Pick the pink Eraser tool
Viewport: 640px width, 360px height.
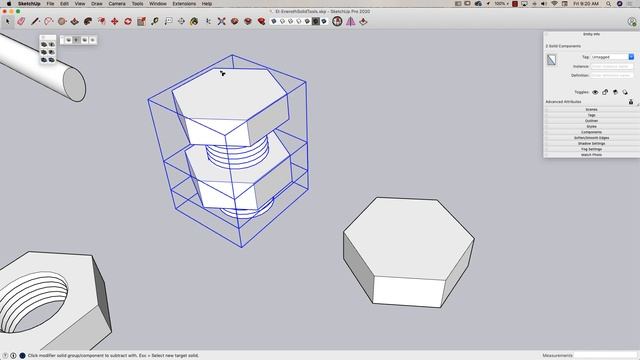coord(21,21)
